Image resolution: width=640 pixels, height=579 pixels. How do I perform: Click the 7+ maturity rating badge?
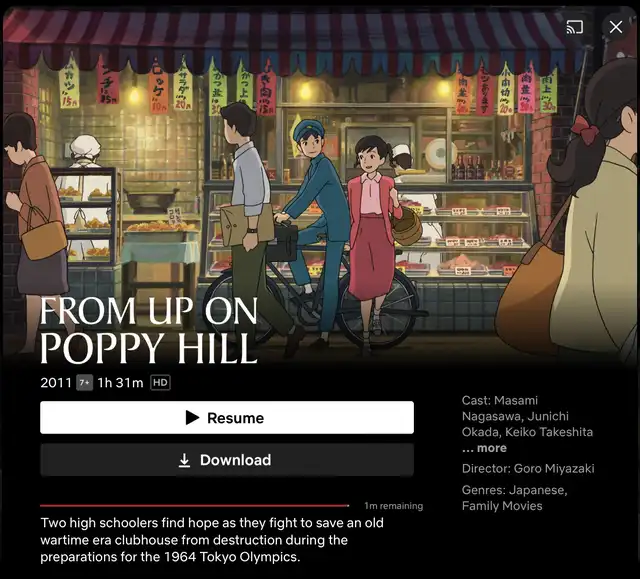click(x=84, y=383)
